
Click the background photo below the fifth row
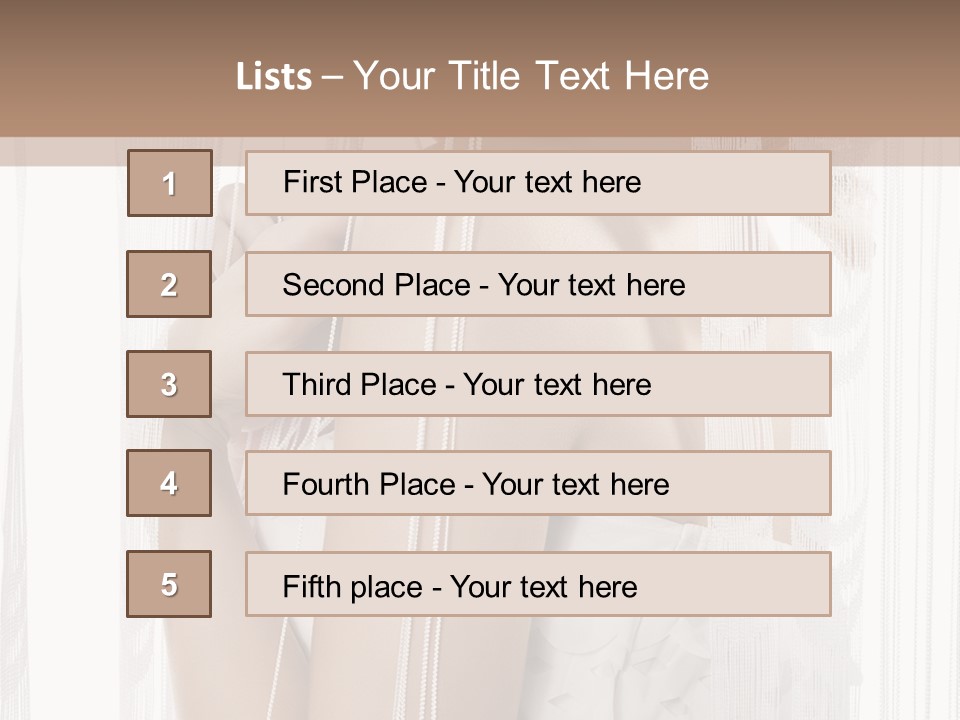click(480, 670)
